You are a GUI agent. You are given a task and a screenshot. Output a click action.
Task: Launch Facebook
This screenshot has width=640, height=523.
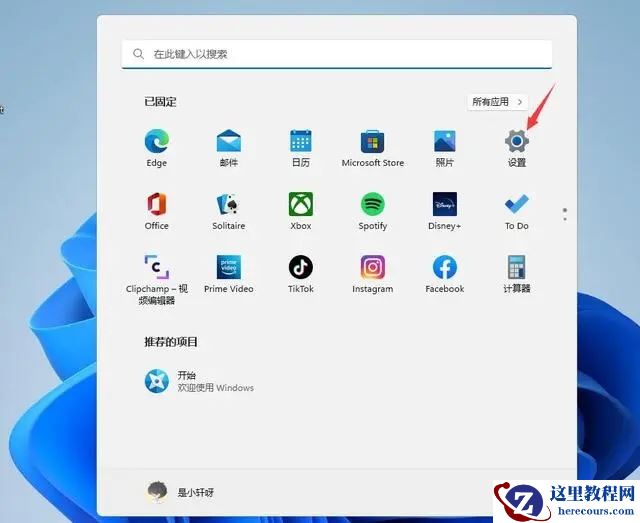(x=444, y=274)
